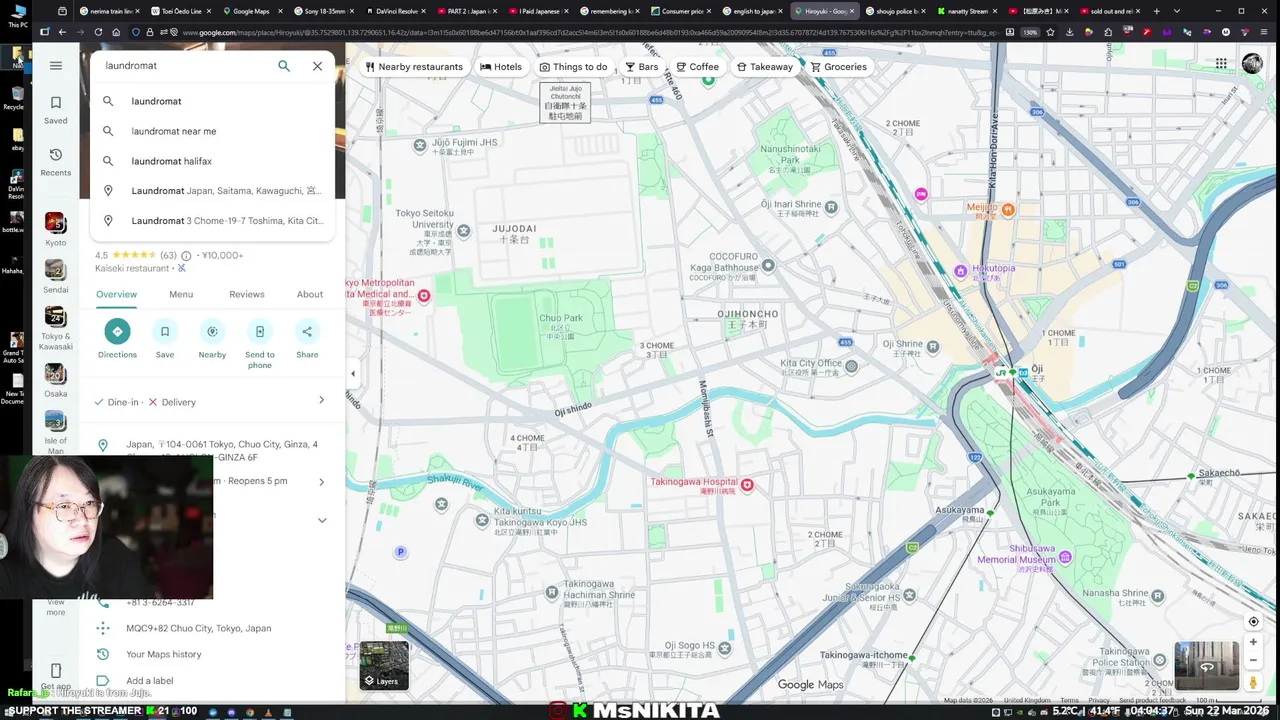Screen dimensions: 1280x720
Task: Clear the laundromat search text
Action: click(x=317, y=66)
